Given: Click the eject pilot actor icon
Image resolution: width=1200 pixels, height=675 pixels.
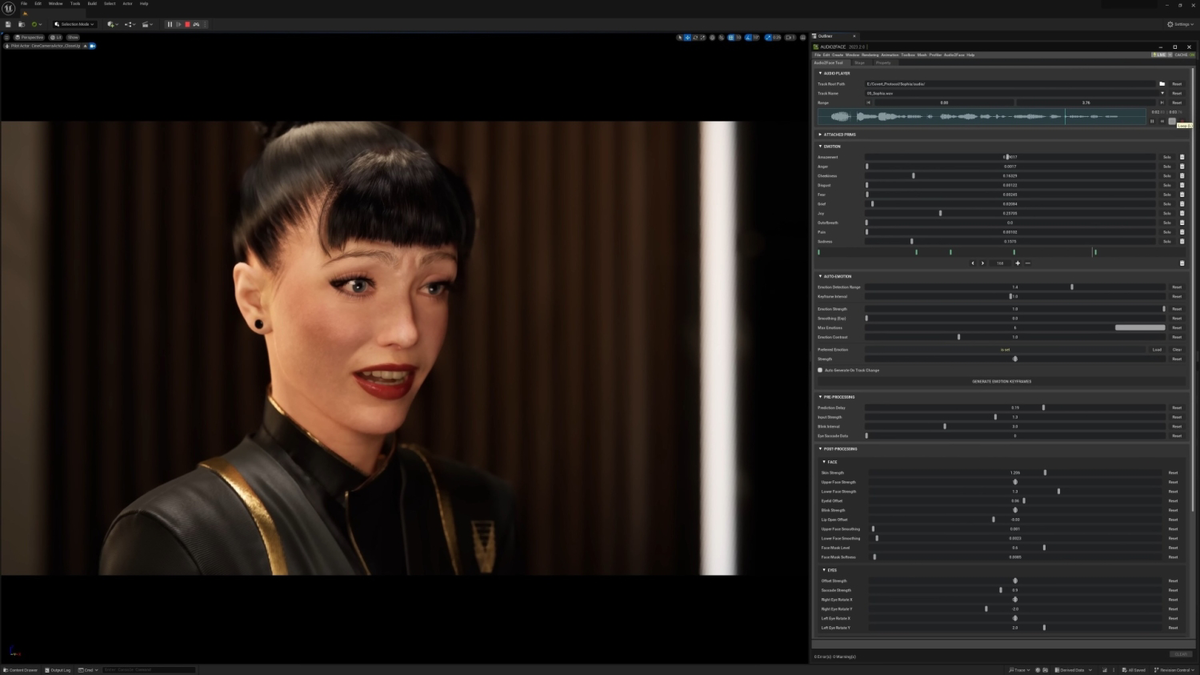Looking at the screenshot, I should 85,45.
